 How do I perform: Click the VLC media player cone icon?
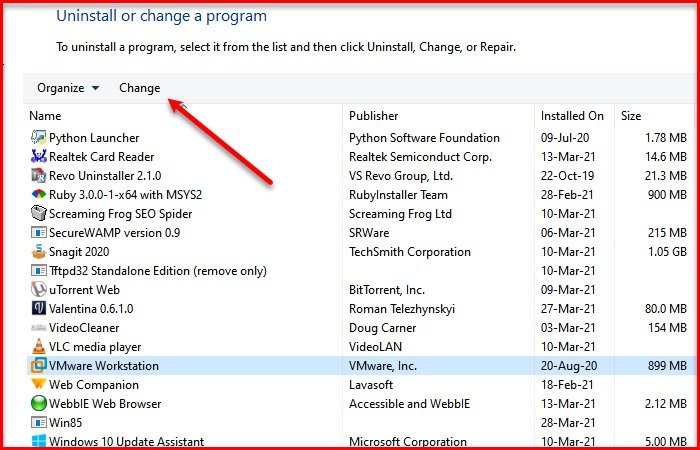39,346
